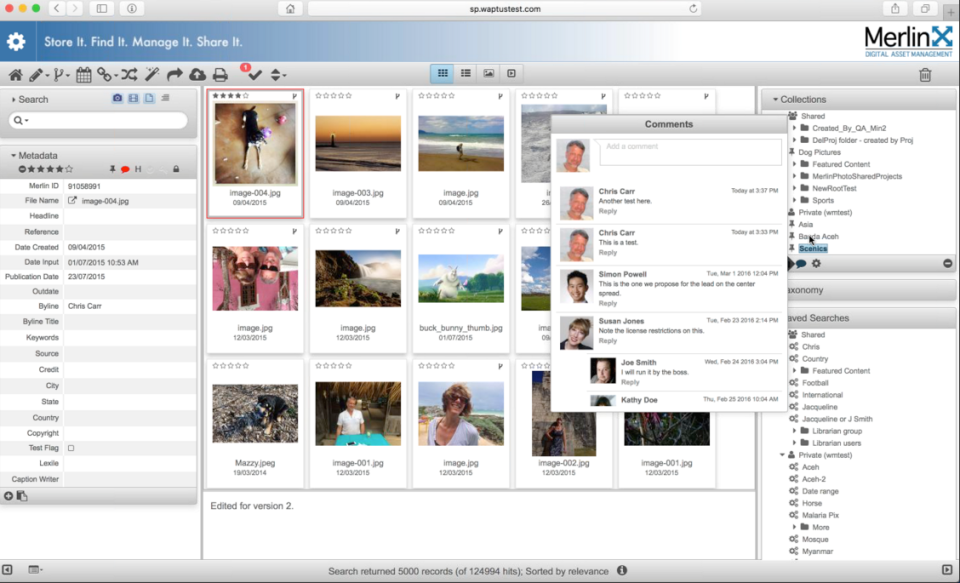Toggle the camera photo filter in Search
This screenshot has height=583, width=960.
(117, 99)
